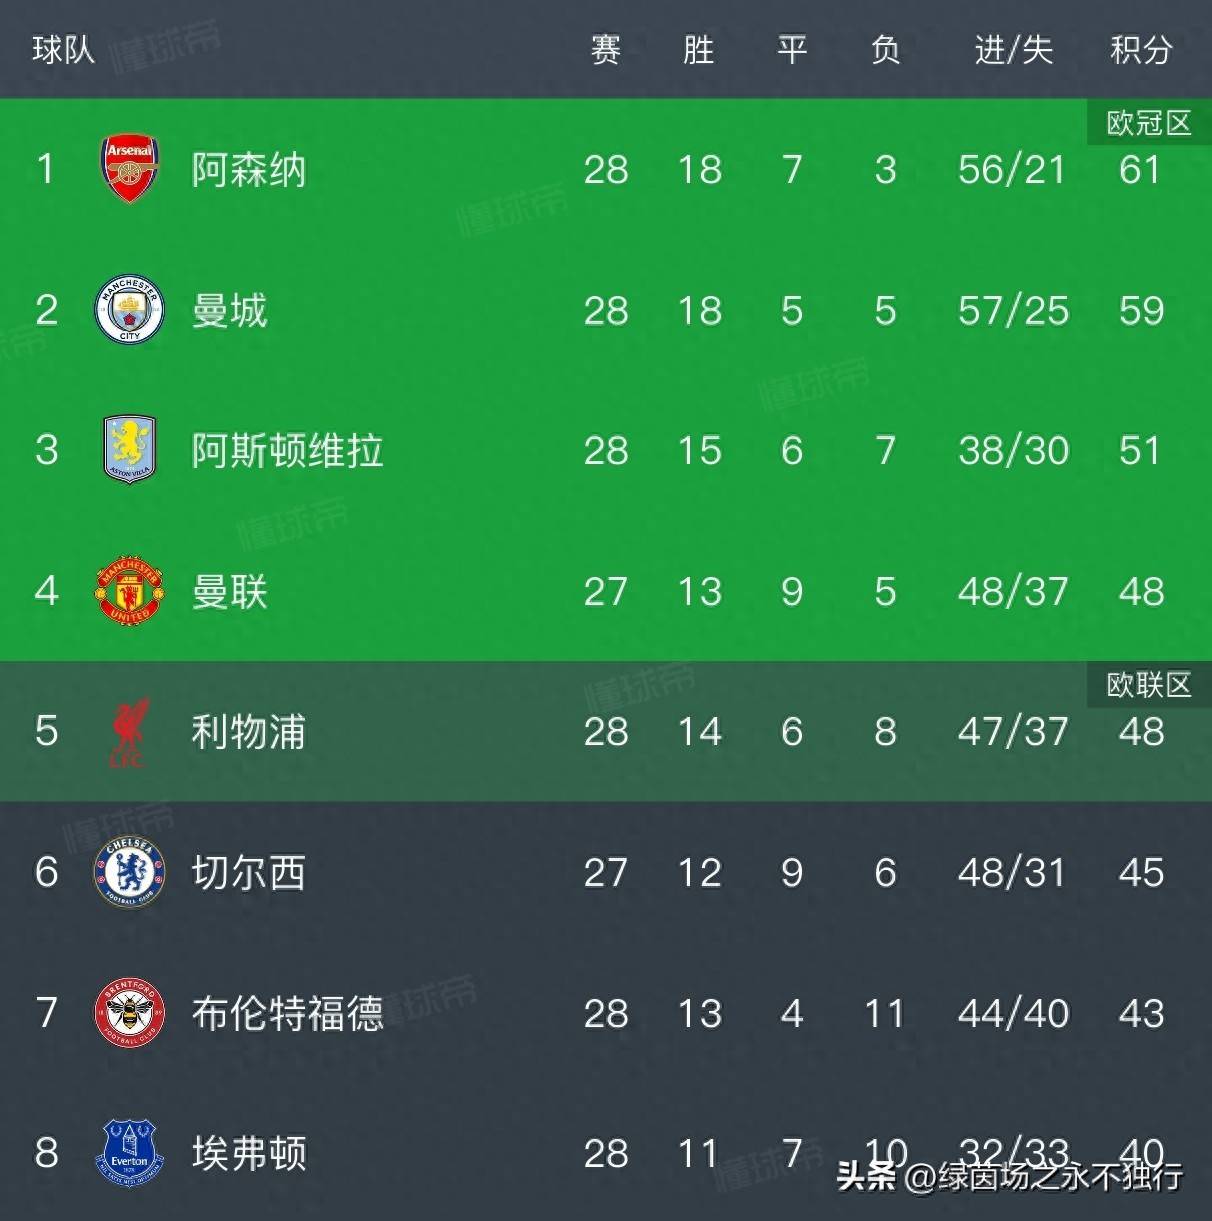
Task: Select the highlighted Liverpool row
Action: coord(600,732)
